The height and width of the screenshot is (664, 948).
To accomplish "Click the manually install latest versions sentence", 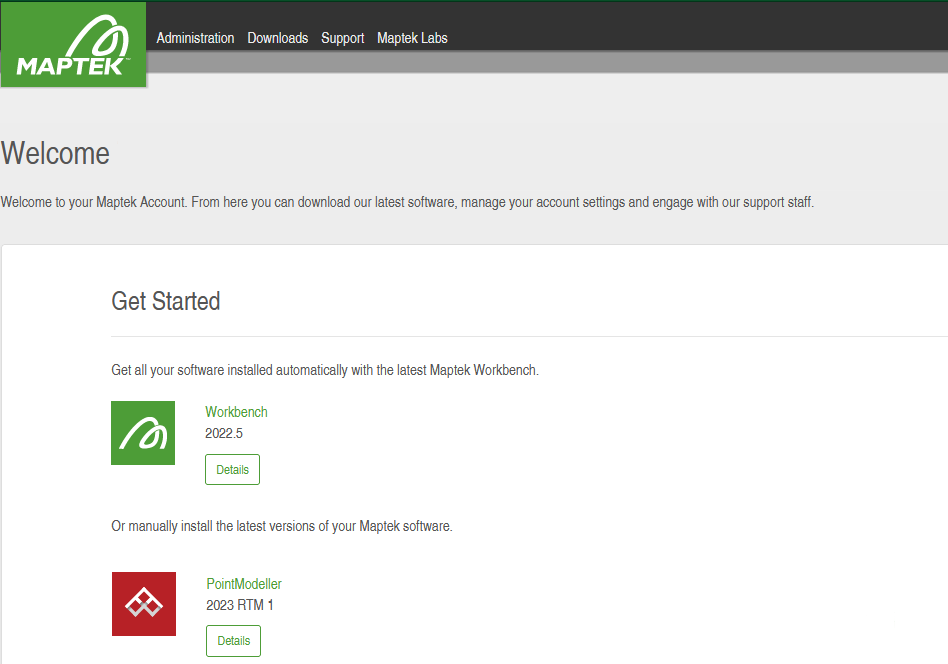I will 282,526.
